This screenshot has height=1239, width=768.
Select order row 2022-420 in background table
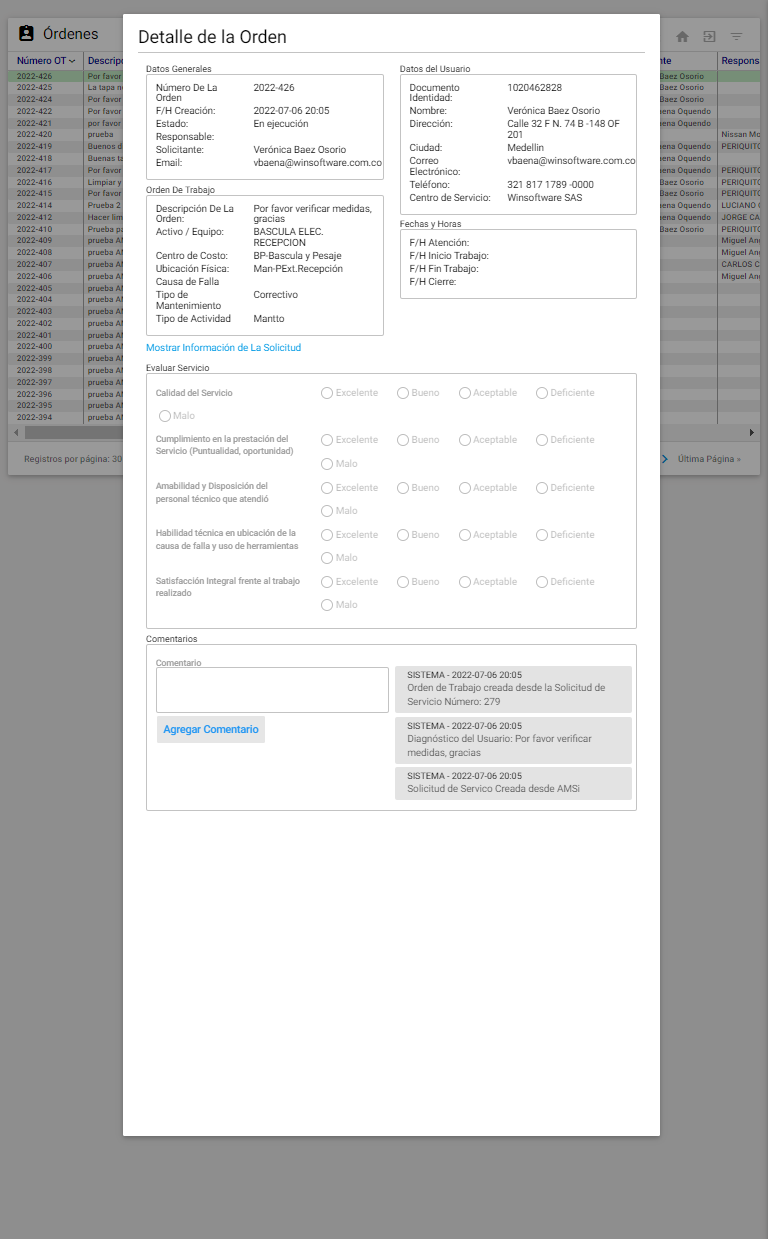tap(65, 134)
